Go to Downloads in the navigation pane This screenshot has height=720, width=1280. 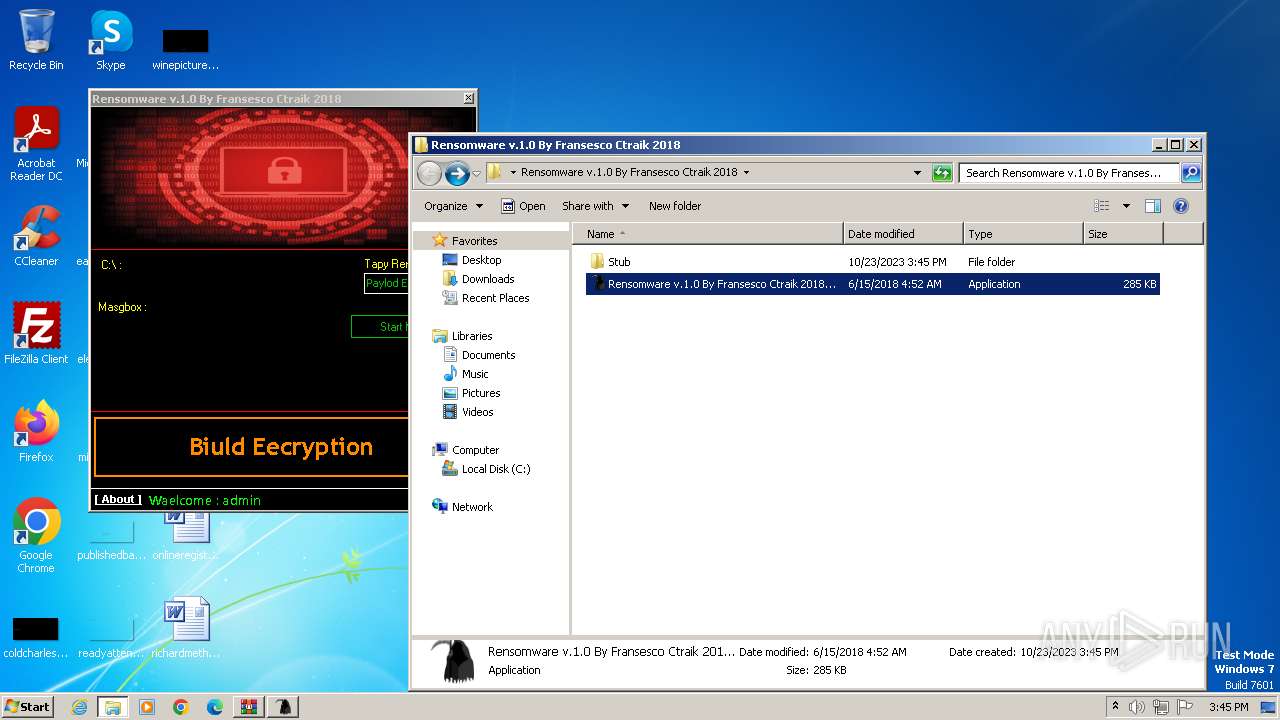(487, 279)
